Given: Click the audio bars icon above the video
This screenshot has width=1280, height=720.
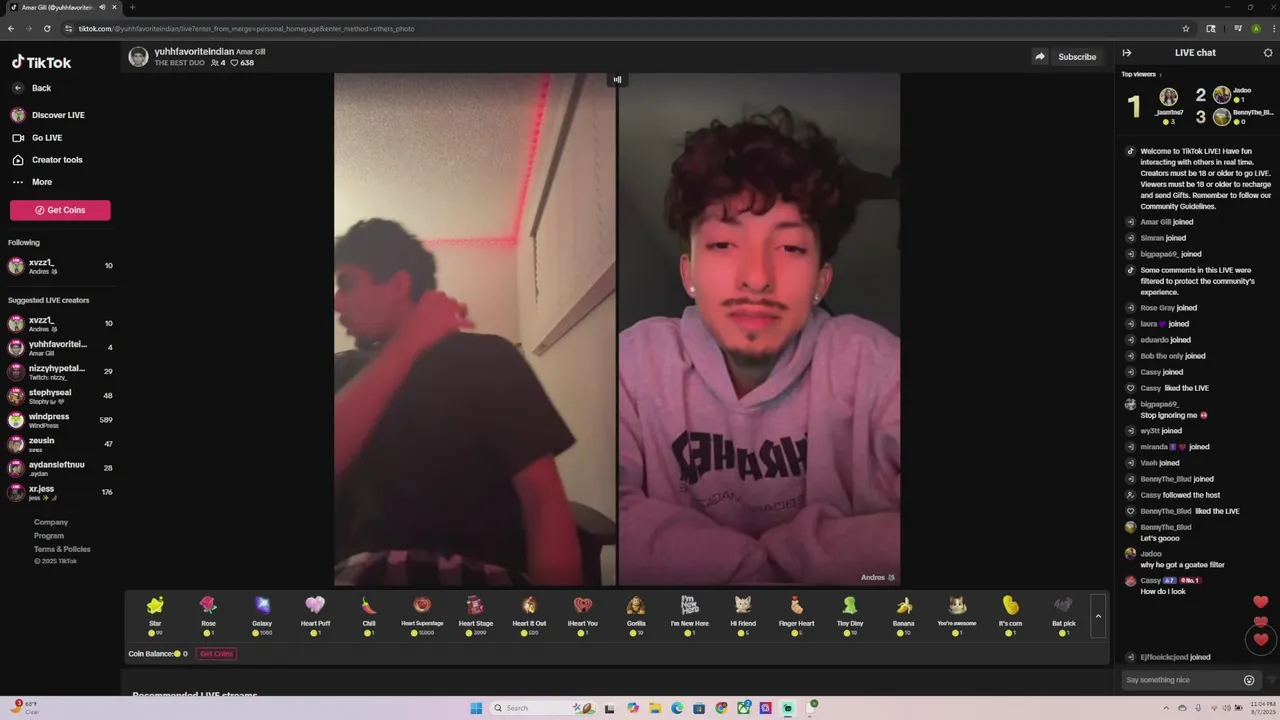Looking at the screenshot, I should tap(617, 80).
